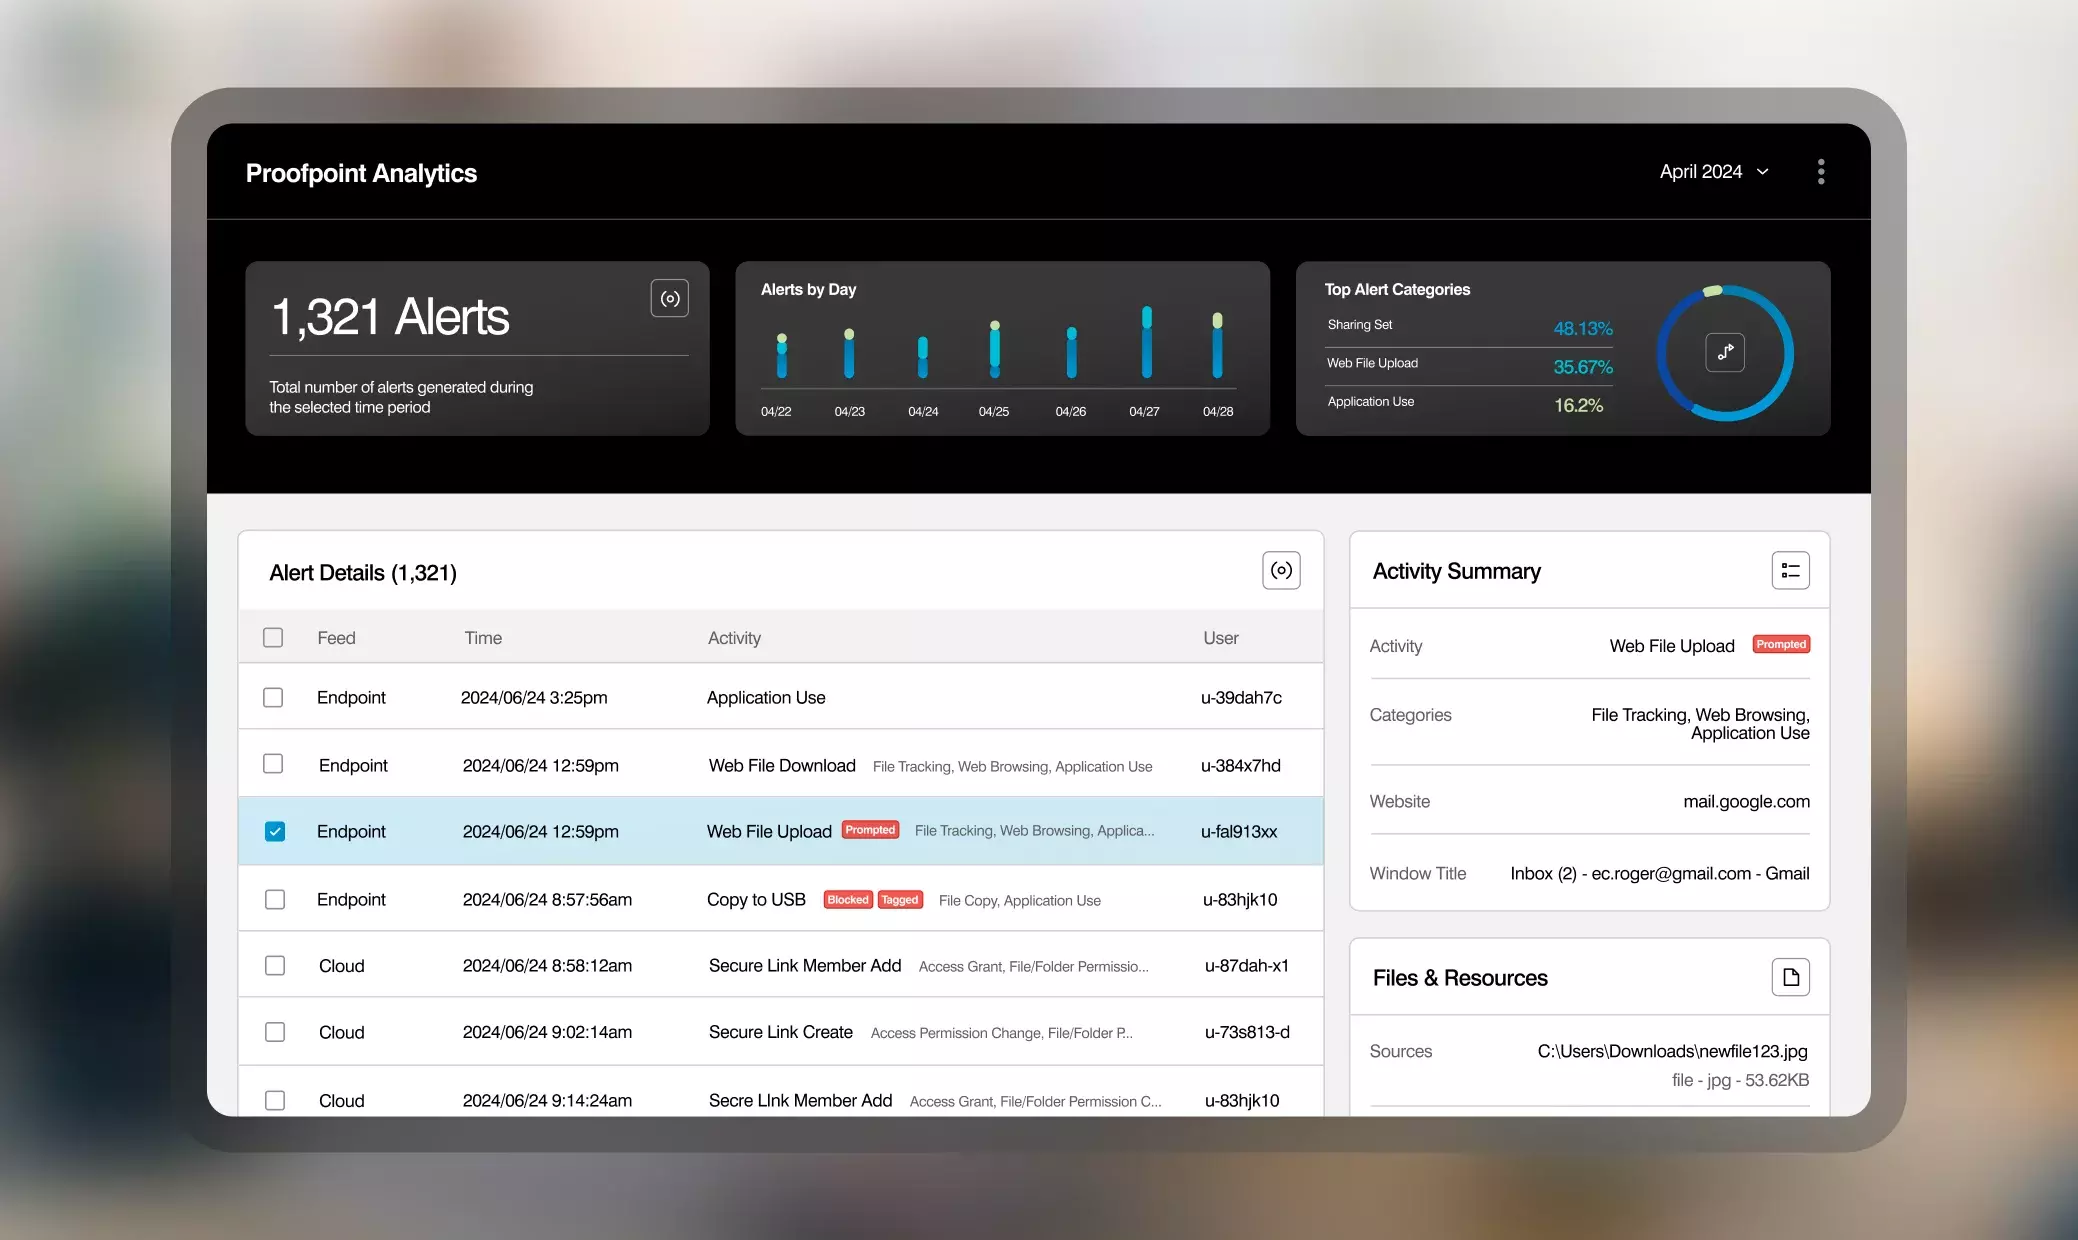The image size is (2078, 1240).
Task: Click the Tagged badge on Copy to USB row
Action: (x=899, y=899)
